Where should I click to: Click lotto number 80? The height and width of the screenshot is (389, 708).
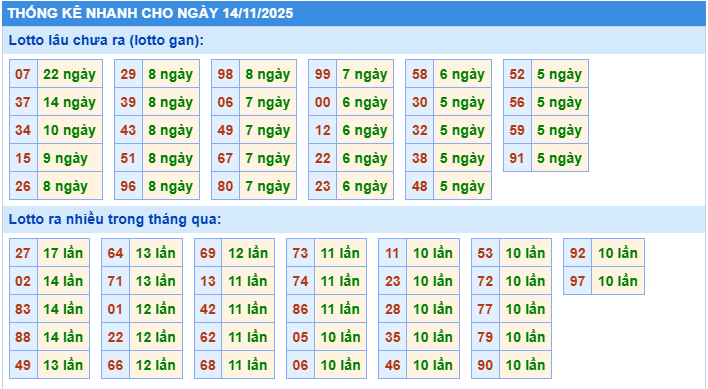[x=225, y=186]
